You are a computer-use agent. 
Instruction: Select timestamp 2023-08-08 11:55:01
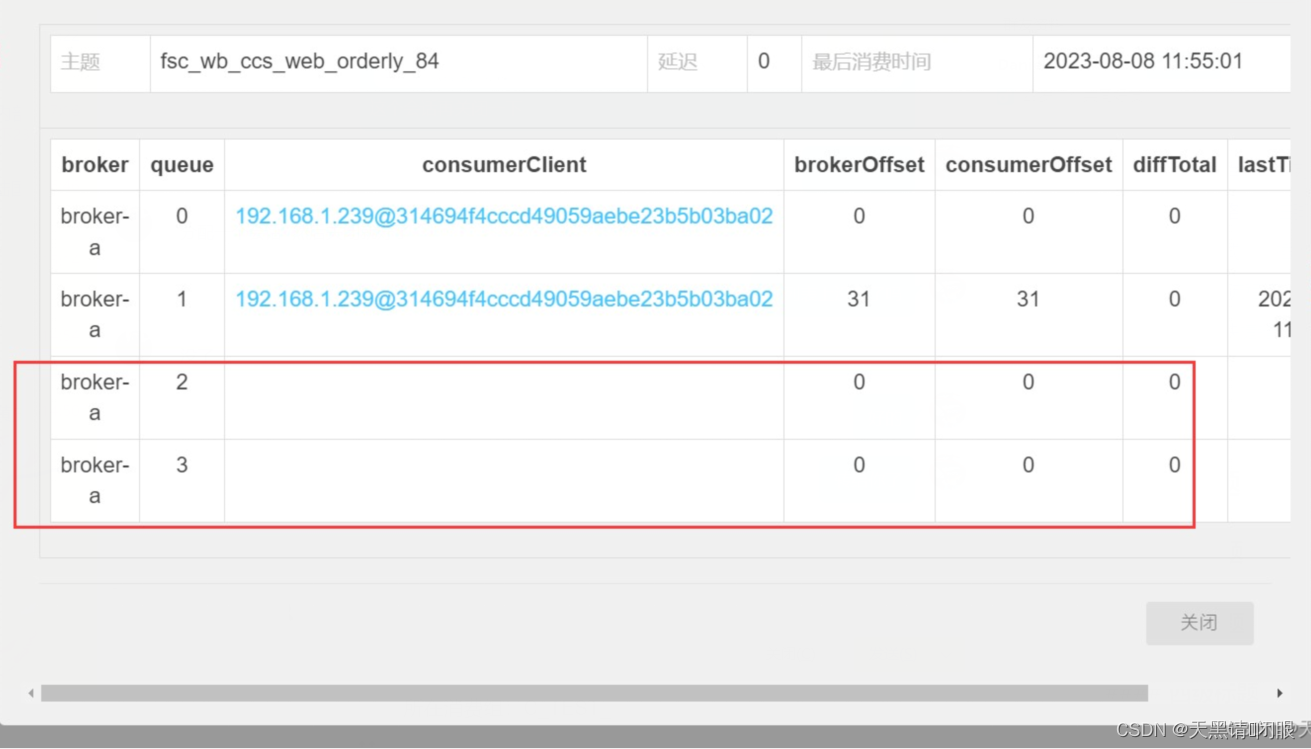pyautogui.click(x=1143, y=61)
